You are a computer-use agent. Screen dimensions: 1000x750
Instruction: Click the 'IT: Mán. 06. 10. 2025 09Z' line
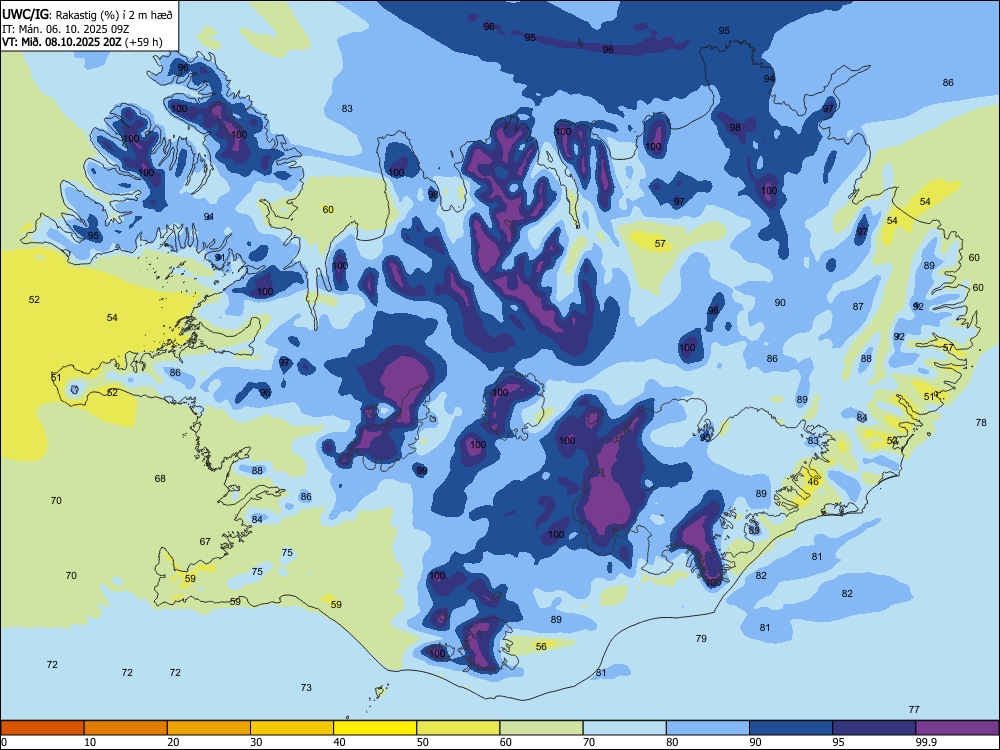(66, 29)
